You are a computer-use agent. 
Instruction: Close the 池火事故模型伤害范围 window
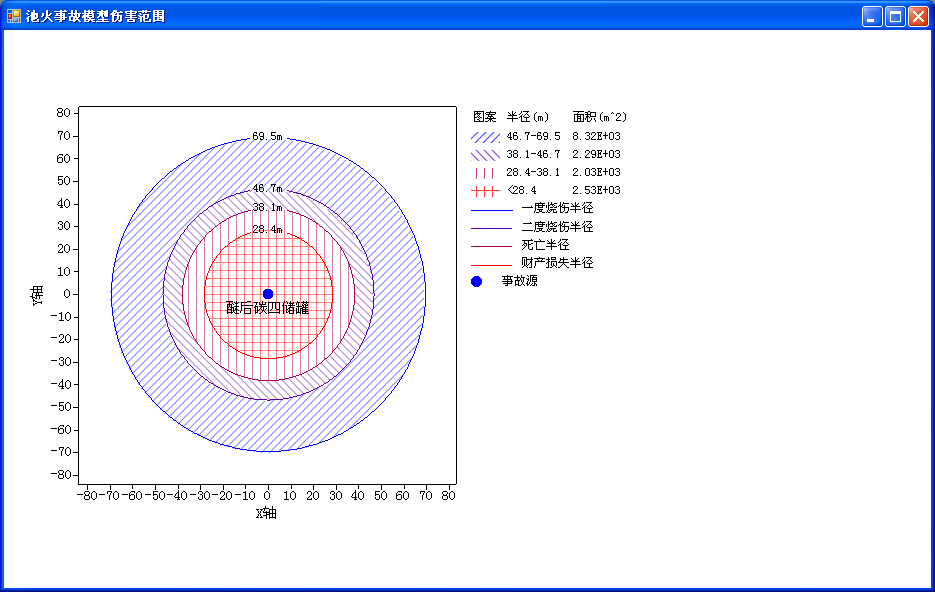pos(918,16)
